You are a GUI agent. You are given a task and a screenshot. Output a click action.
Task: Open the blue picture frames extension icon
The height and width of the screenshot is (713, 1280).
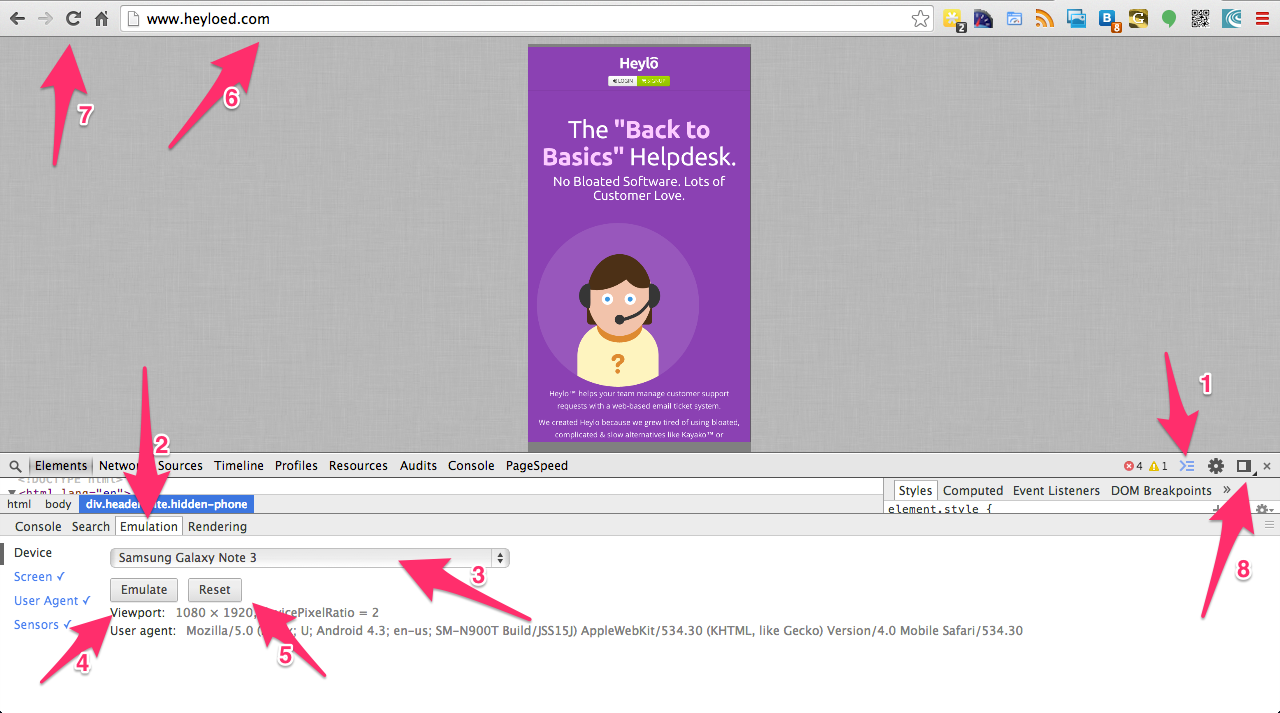1076,18
